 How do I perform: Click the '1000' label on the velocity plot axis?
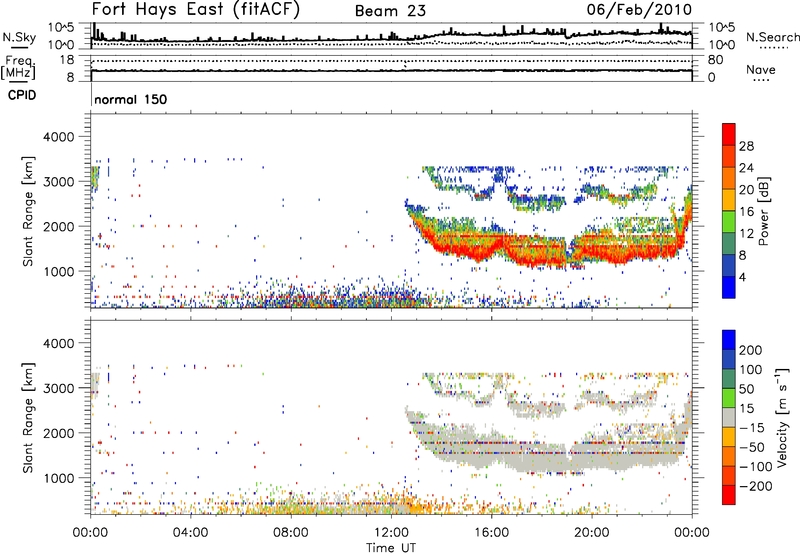point(59,478)
